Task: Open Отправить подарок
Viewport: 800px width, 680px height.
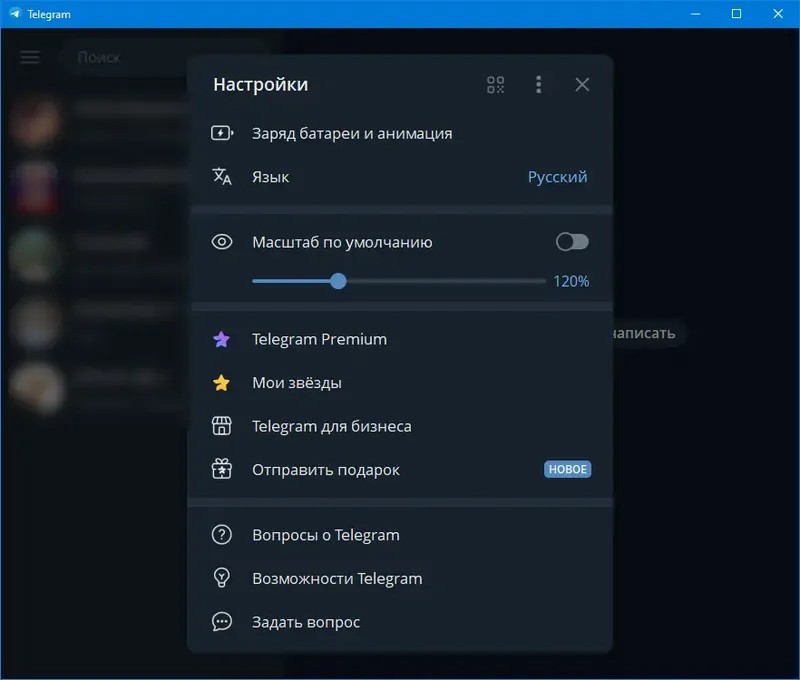Action: [400, 469]
